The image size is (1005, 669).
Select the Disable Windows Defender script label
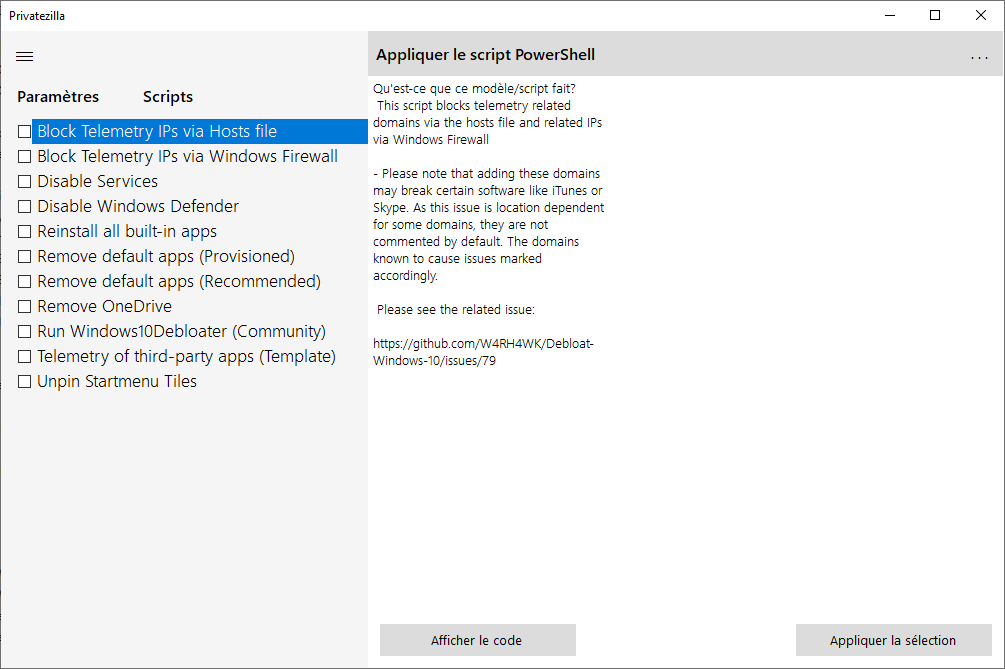(138, 206)
